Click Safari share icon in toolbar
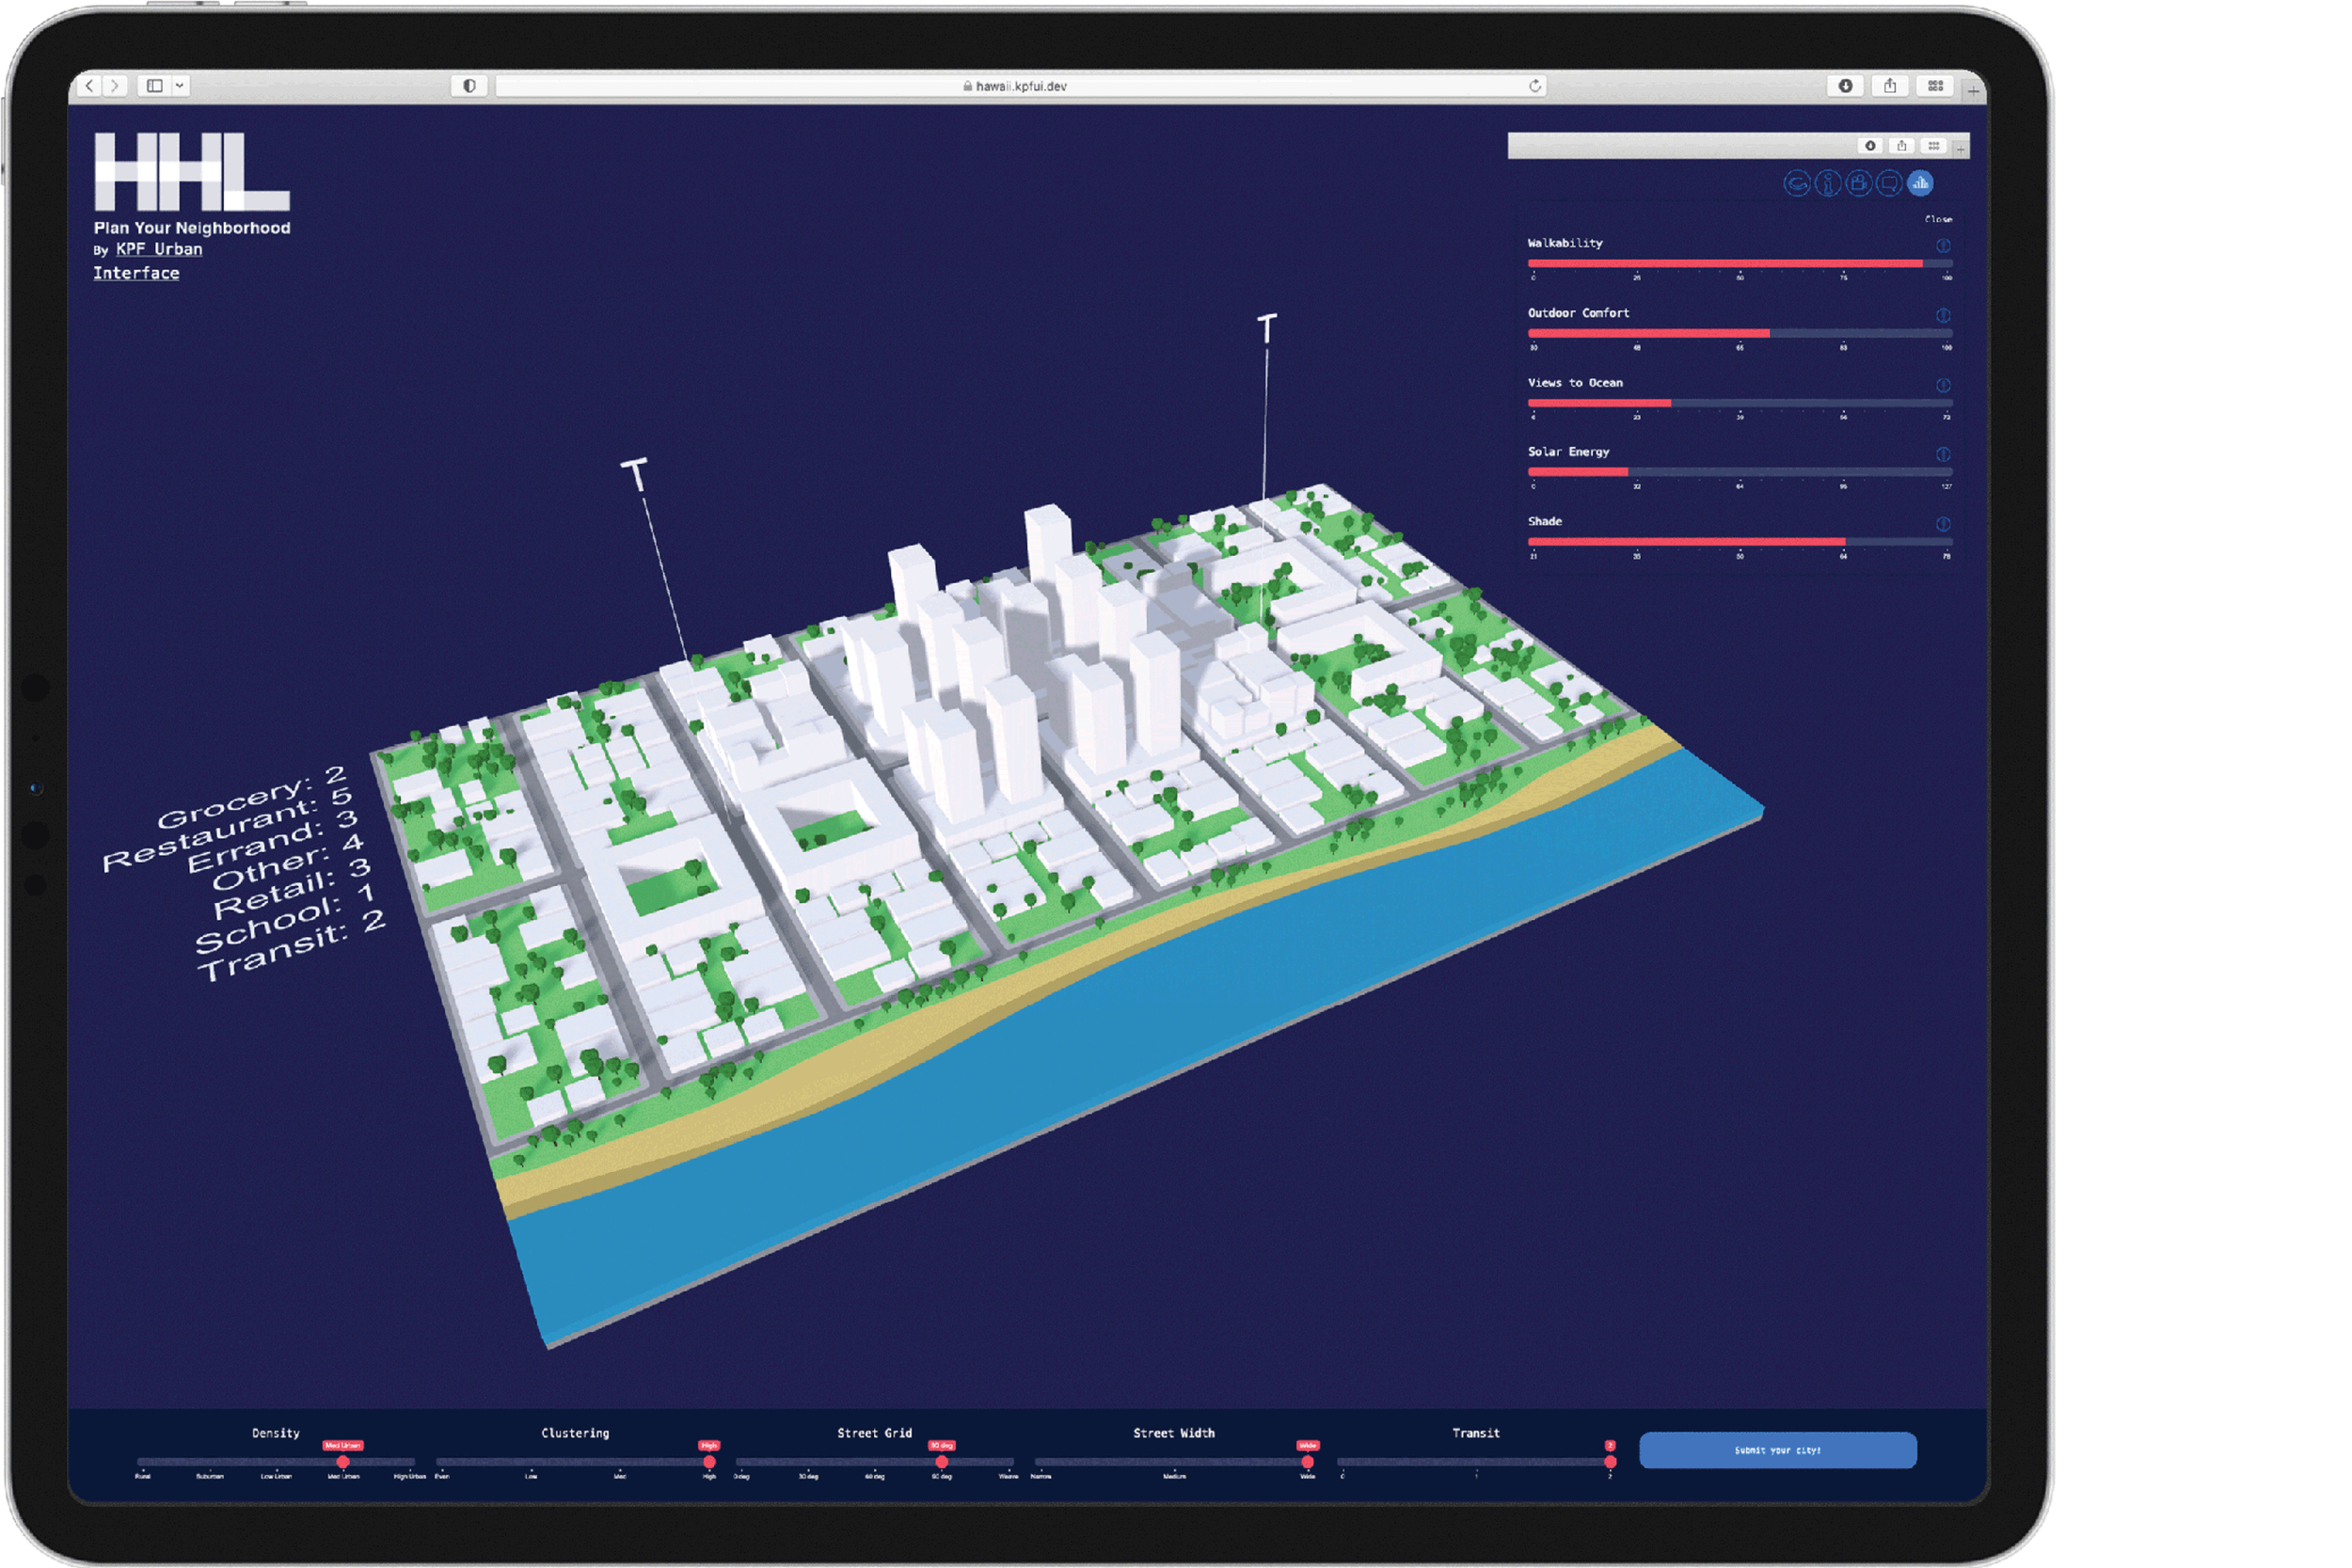Image resolution: width=2352 pixels, height=1568 pixels. tap(1890, 86)
